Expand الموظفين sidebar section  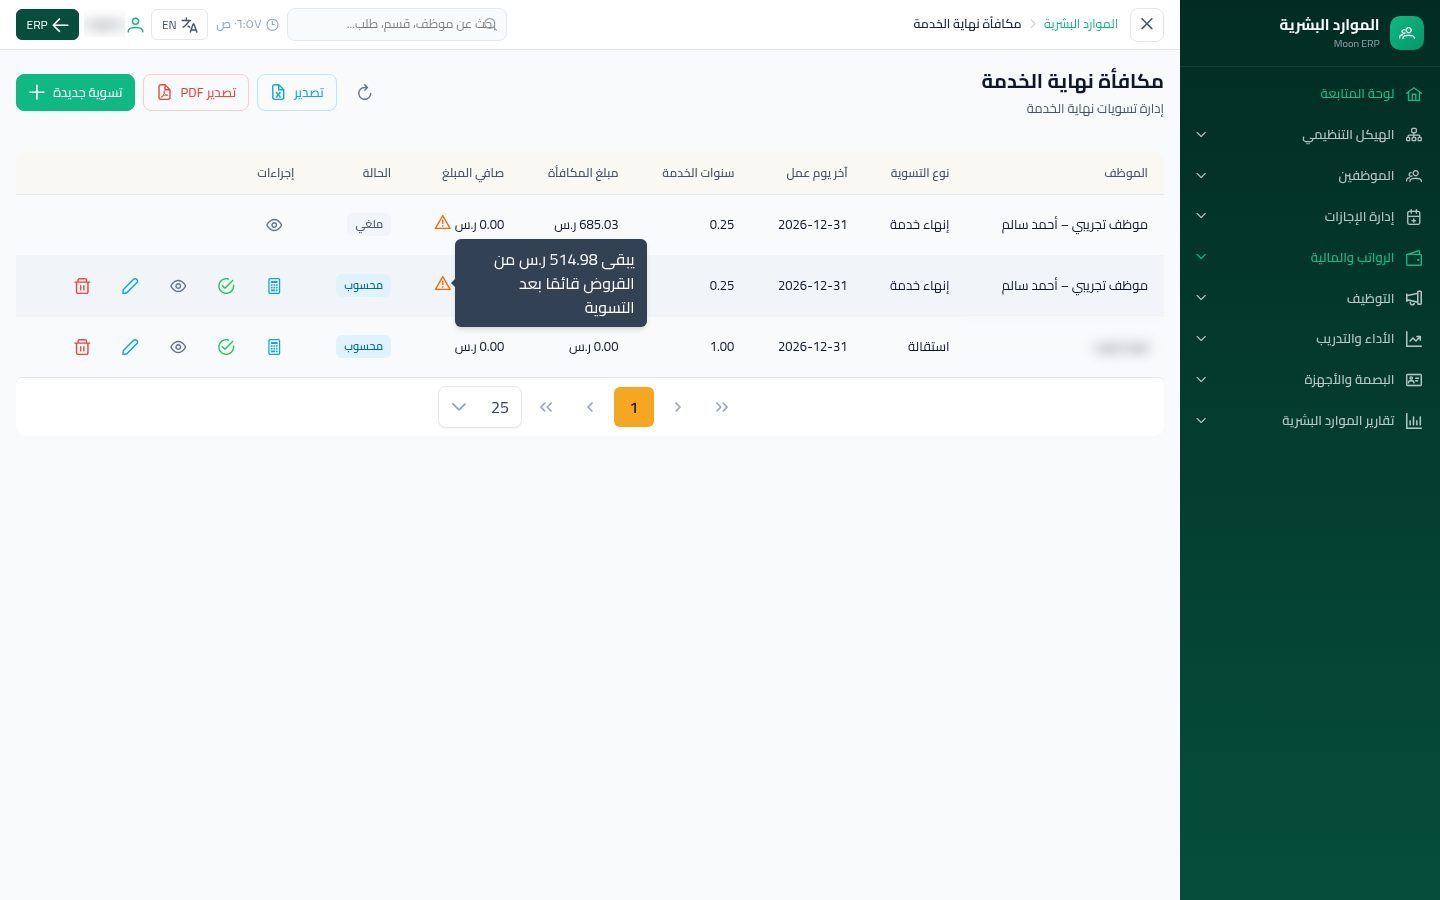click(x=1310, y=176)
